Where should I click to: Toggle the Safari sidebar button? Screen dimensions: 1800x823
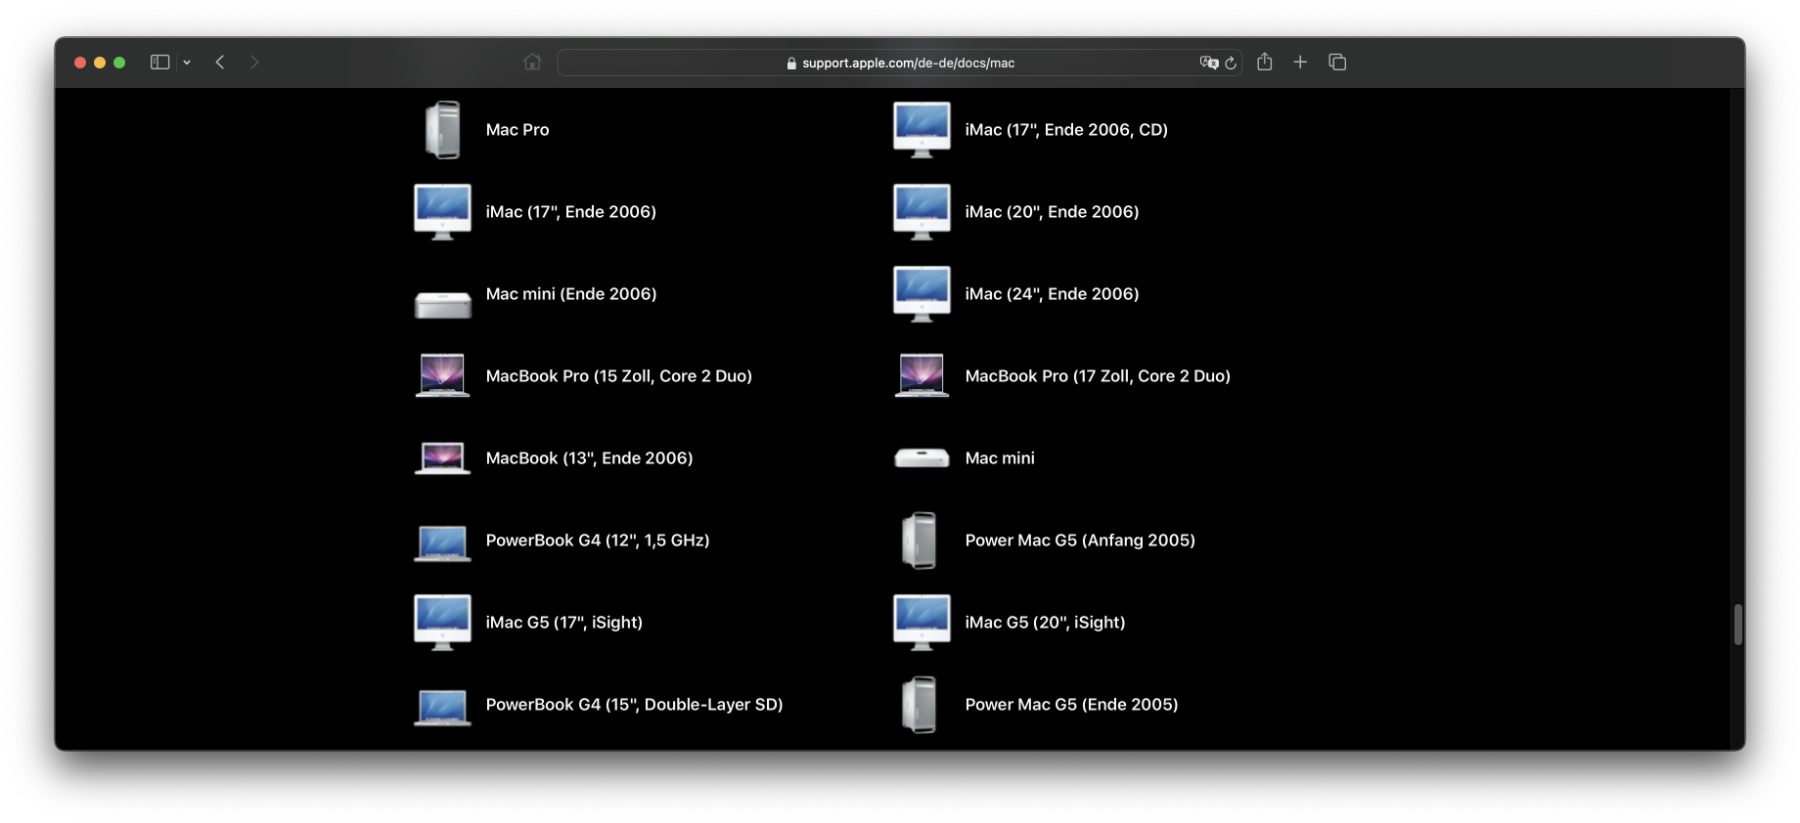pyautogui.click(x=159, y=62)
